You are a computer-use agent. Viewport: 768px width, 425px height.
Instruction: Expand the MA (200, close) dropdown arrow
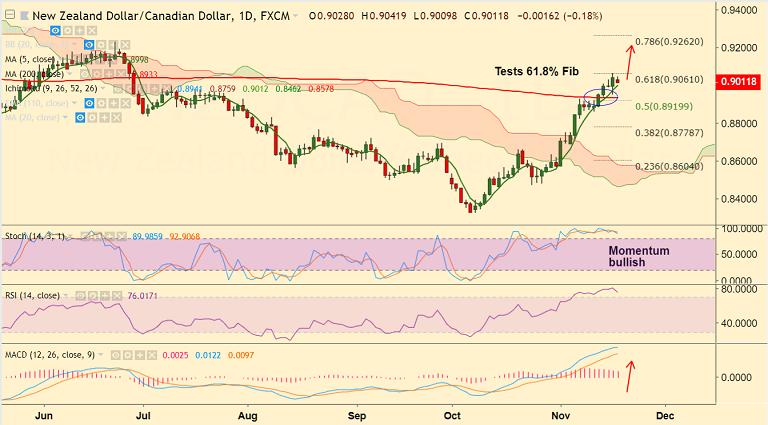[70, 73]
